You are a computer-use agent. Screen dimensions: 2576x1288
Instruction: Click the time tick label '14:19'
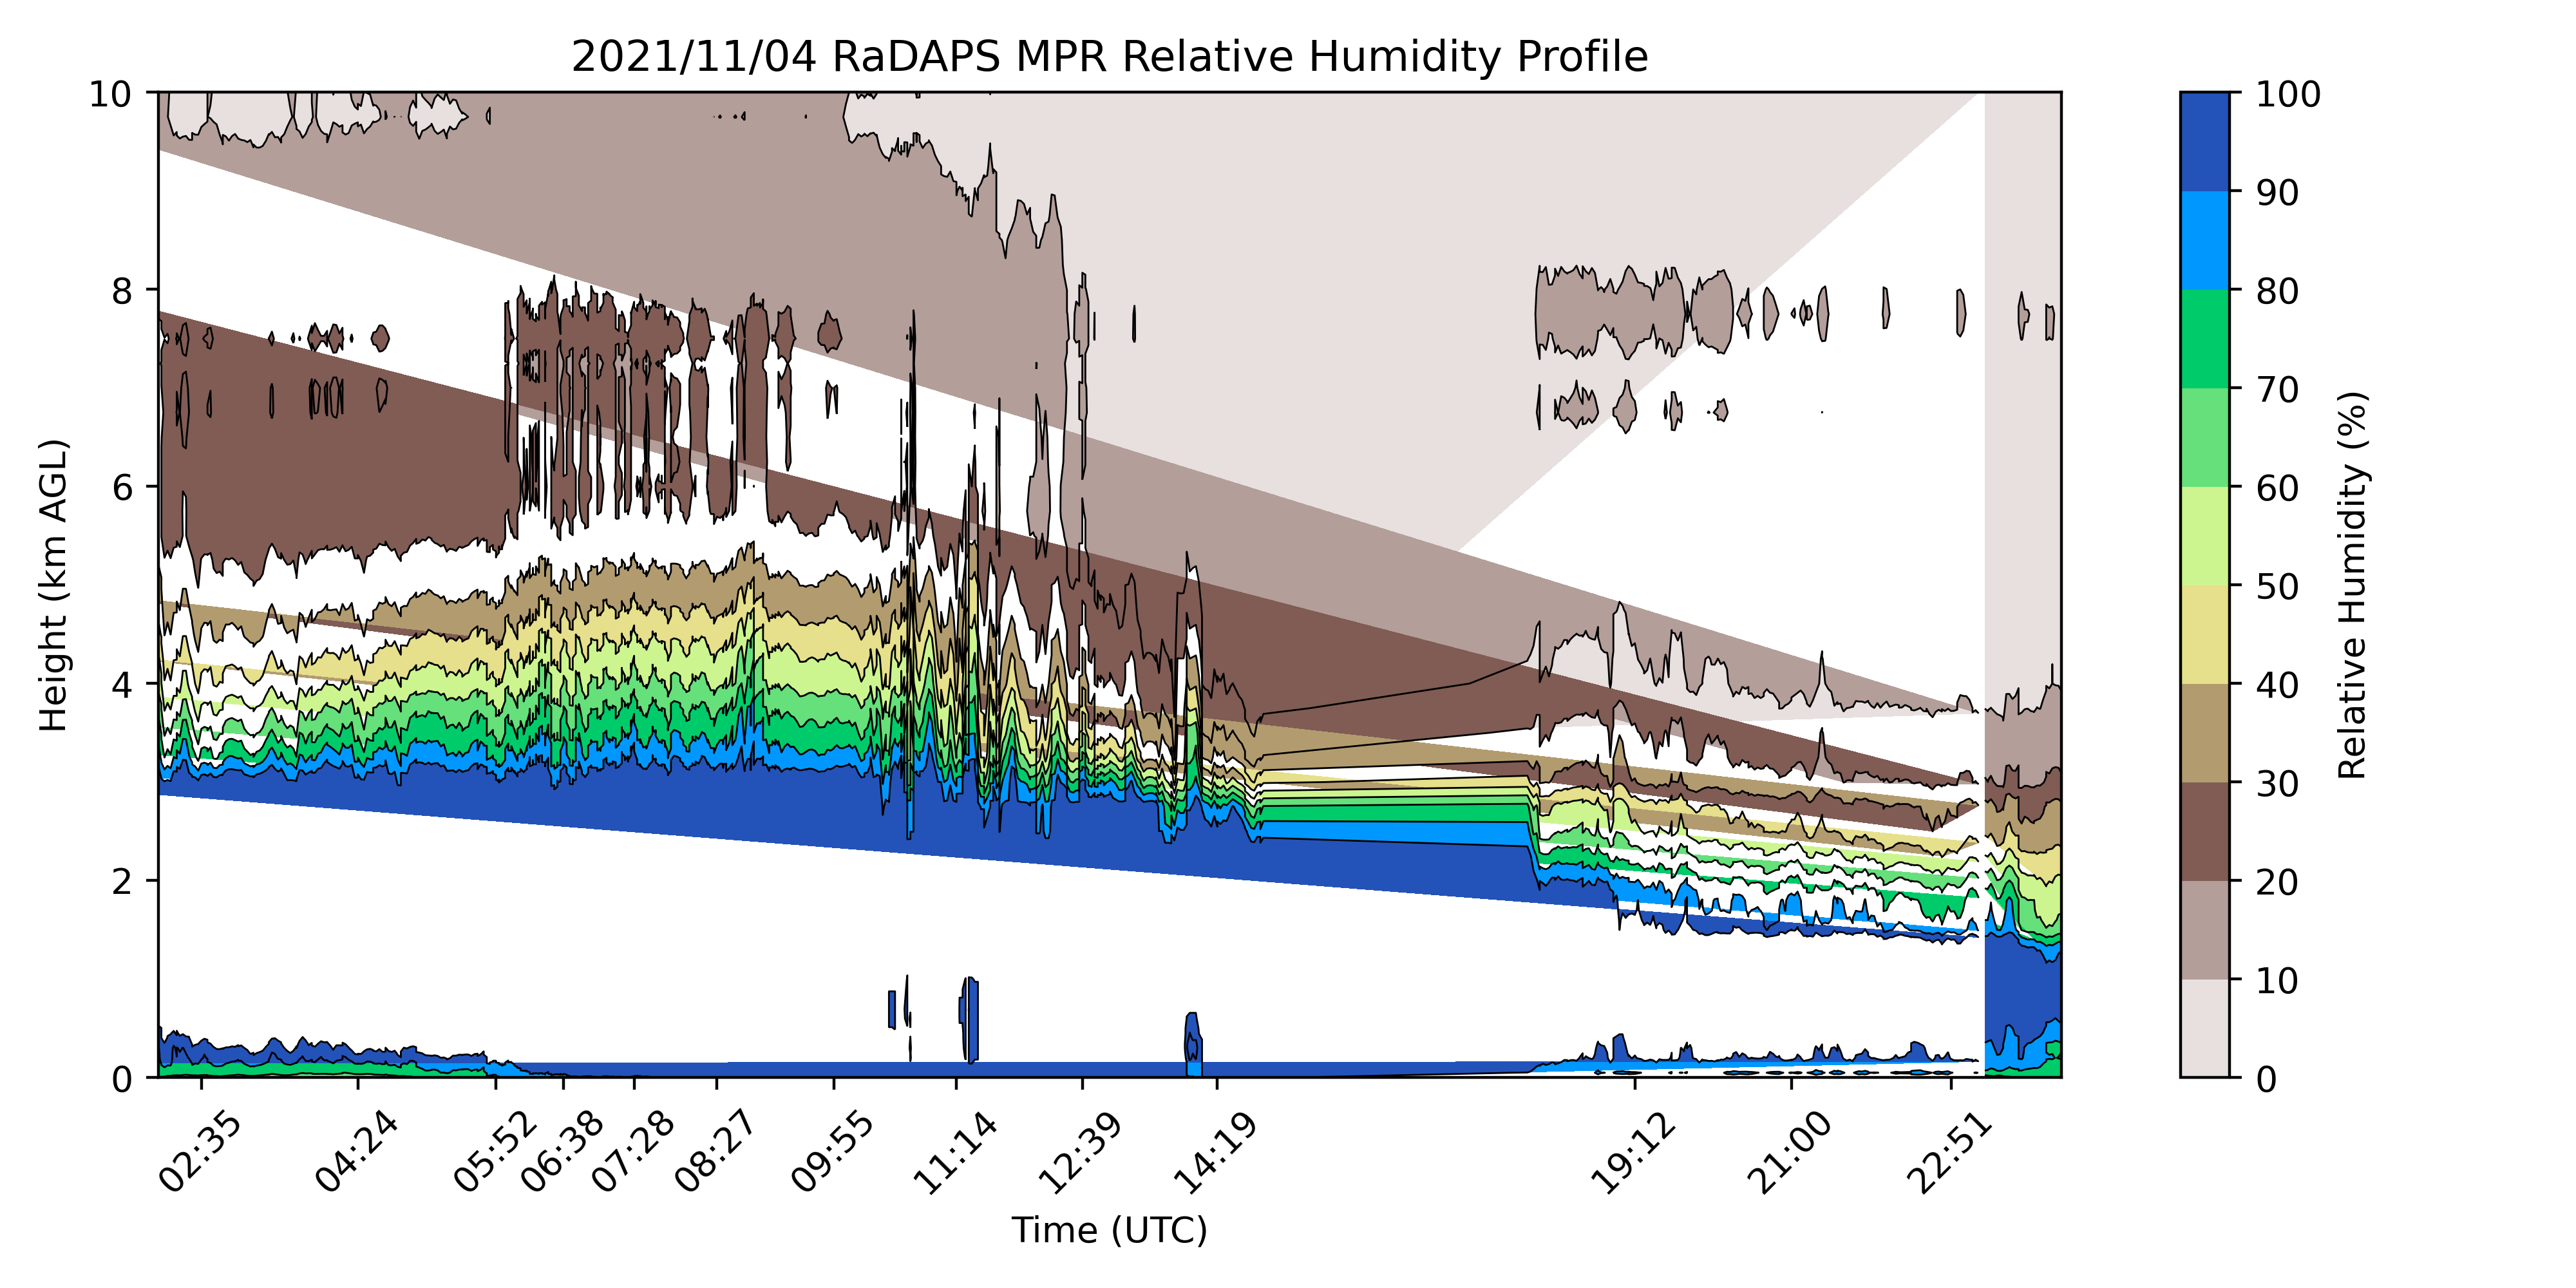point(1215,1152)
